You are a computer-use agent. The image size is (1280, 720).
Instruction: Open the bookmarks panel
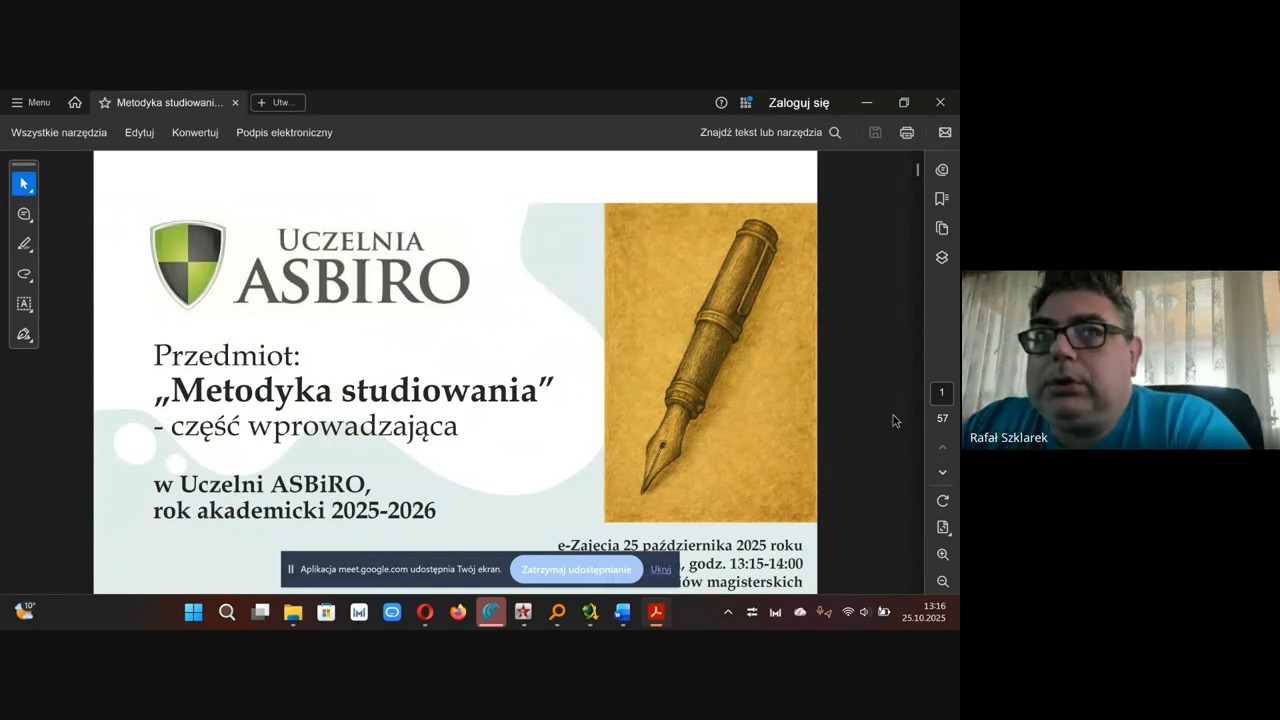coord(941,199)
